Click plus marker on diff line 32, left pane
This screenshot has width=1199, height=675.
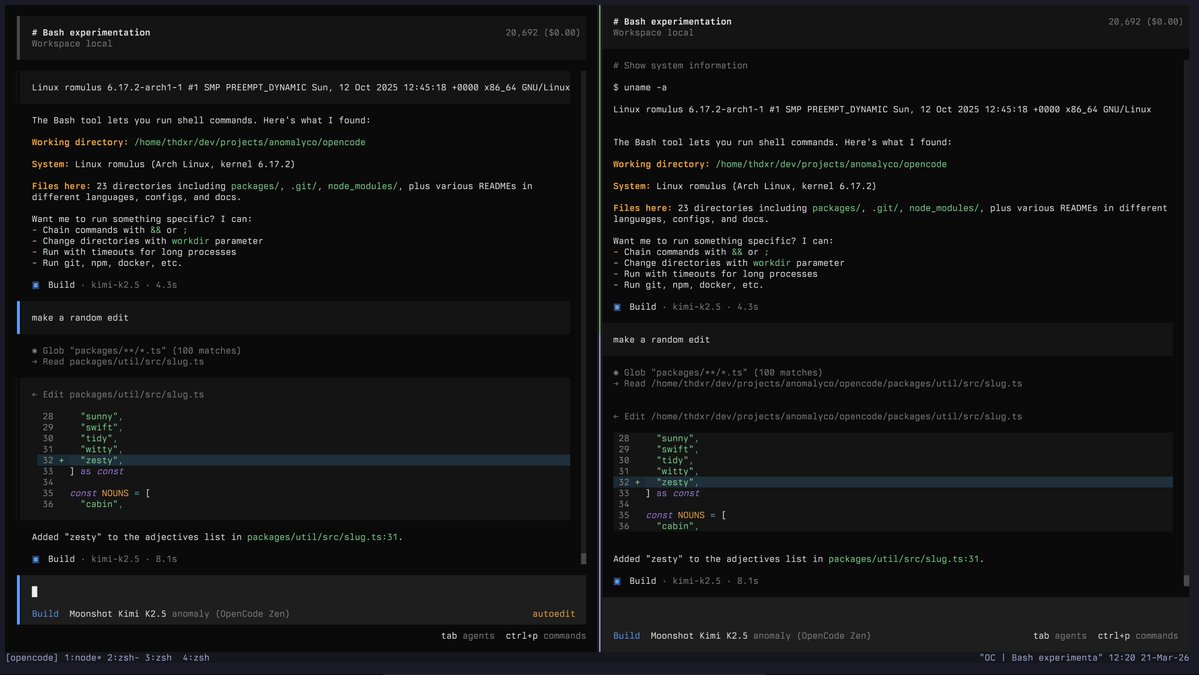61,460
